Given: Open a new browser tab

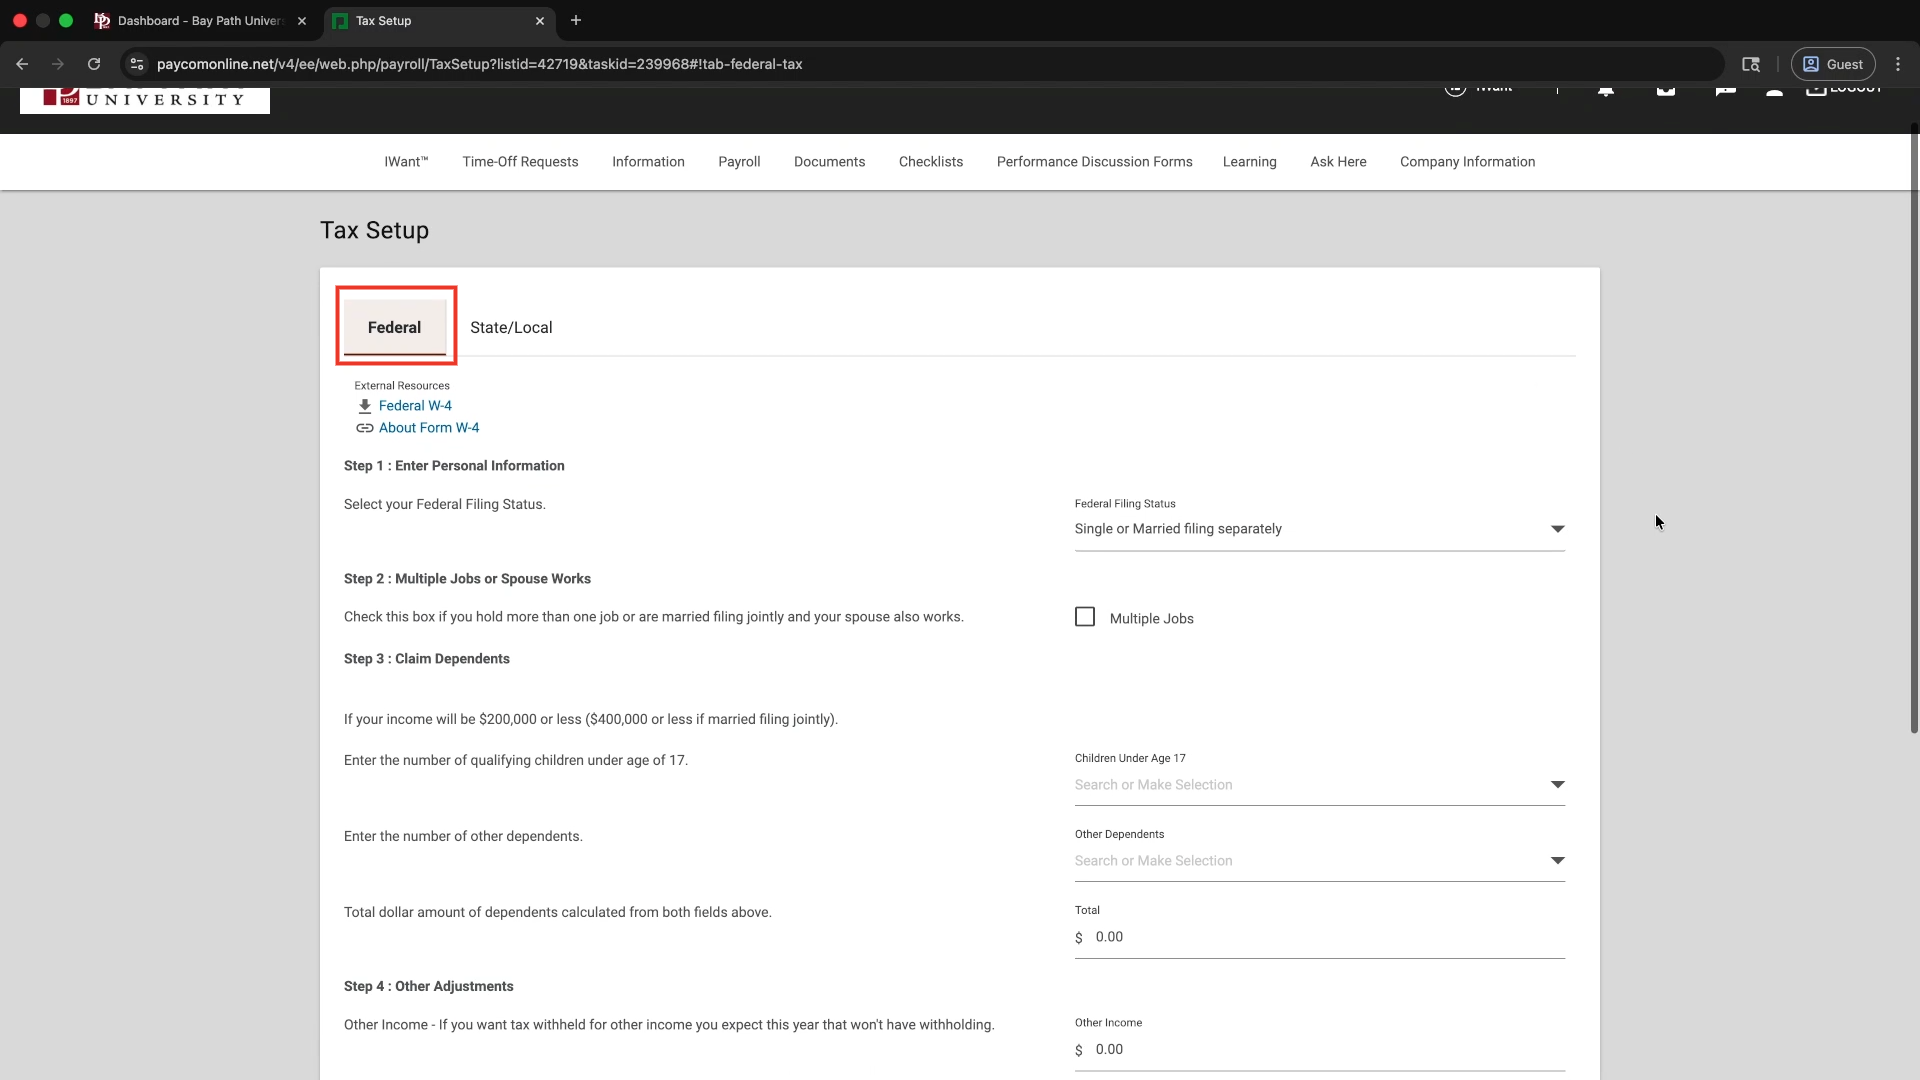Looking at the screenshot, I should point(576,20).
